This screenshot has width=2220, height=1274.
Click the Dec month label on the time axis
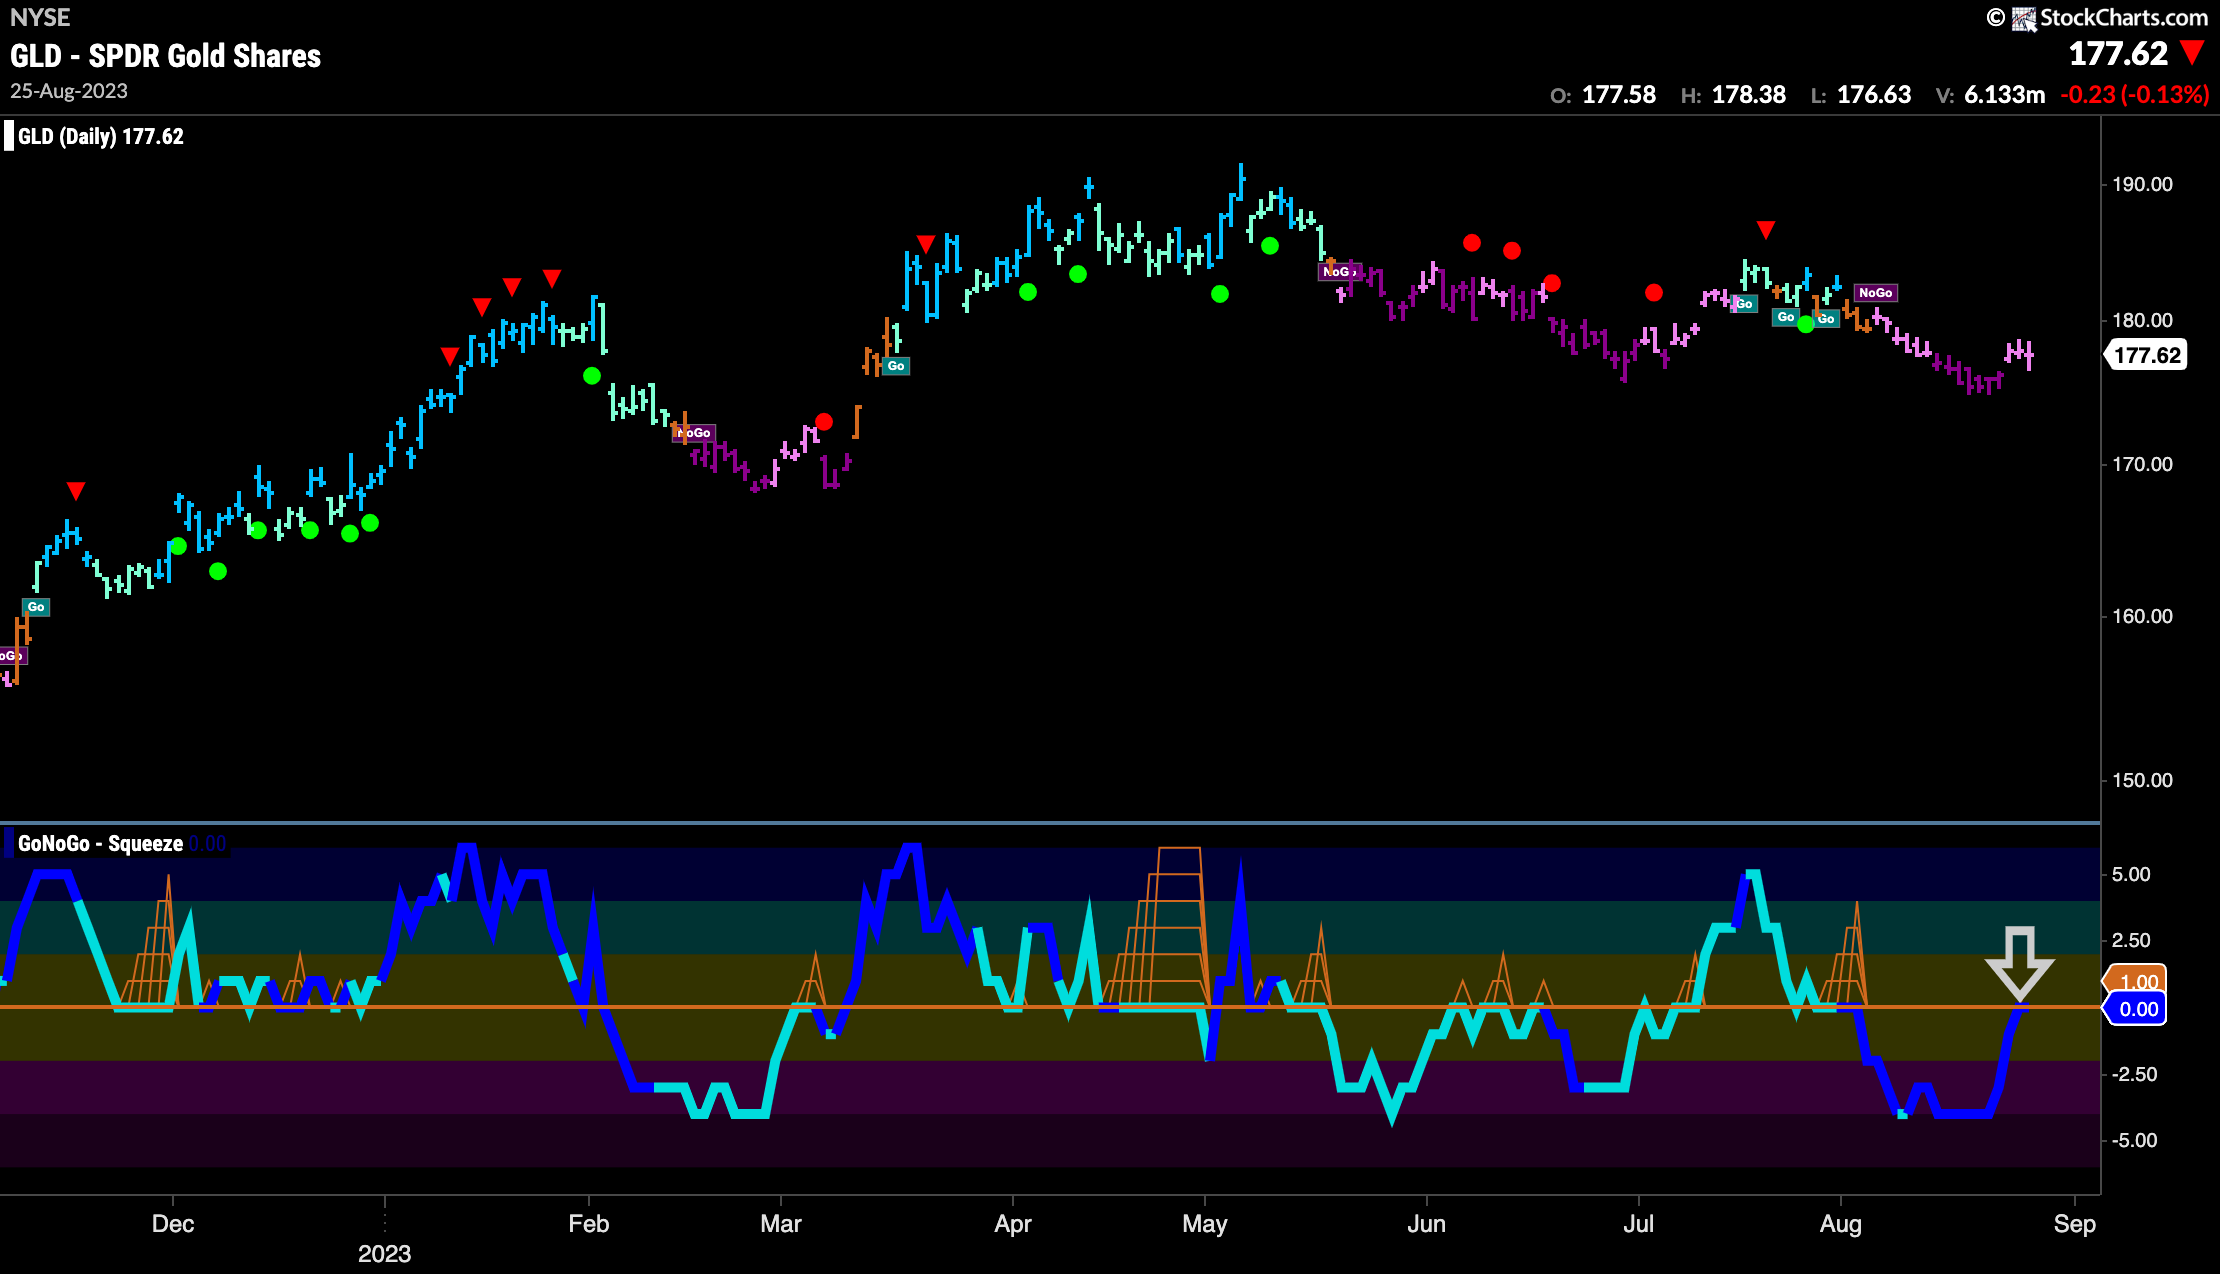(173, 1224)
